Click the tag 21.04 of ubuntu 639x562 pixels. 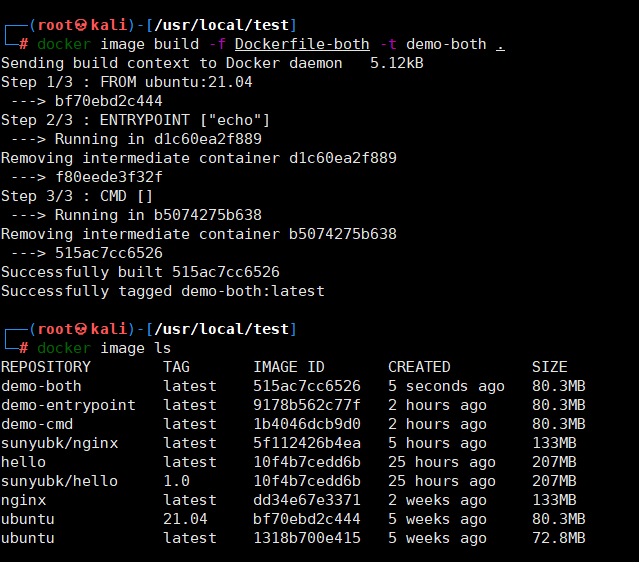click(185, 519)
